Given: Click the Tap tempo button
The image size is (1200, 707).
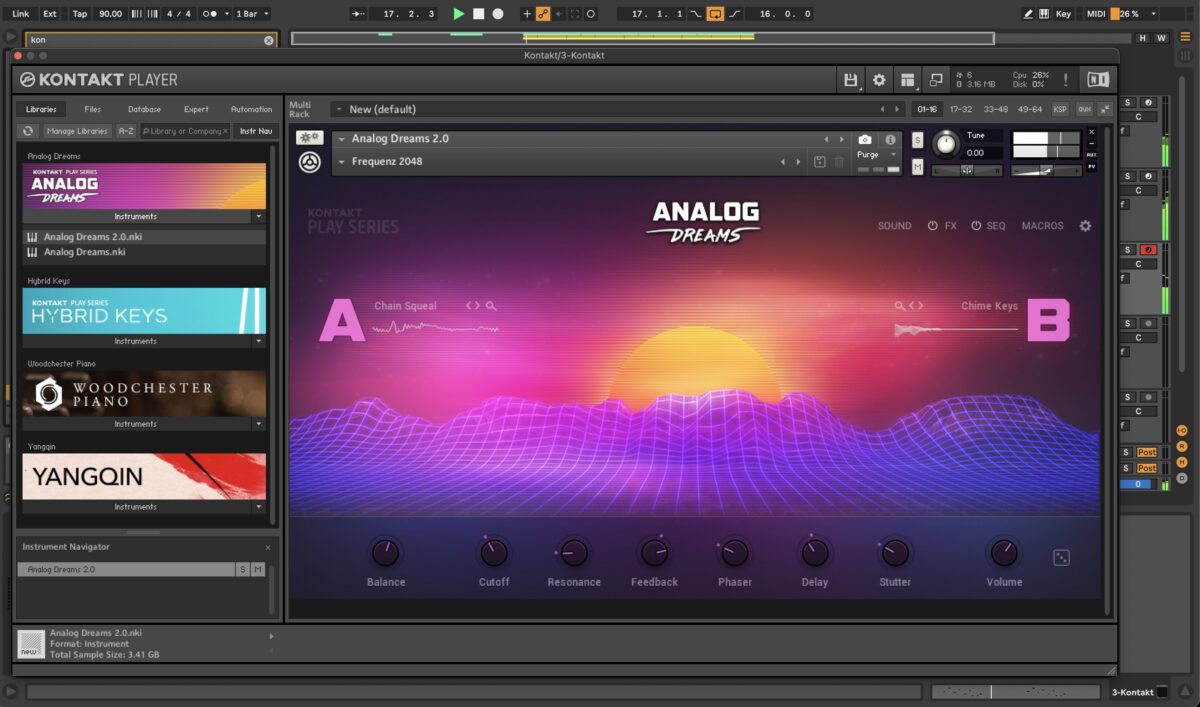Looking at the screenshot, I should [x=80, y=14].
